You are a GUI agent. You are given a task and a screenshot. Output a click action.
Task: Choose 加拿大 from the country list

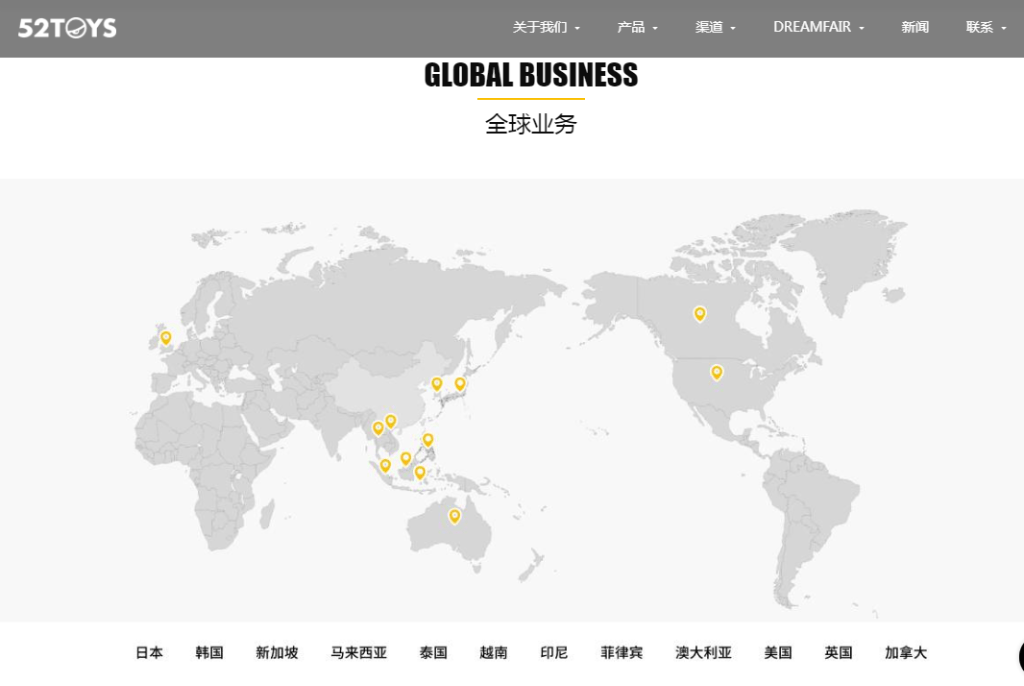[x=906, y=652]
